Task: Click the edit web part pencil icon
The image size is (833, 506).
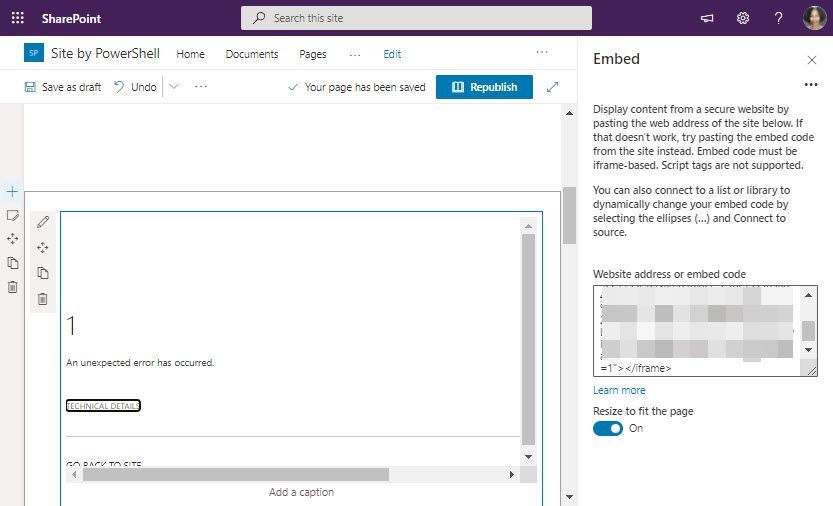Action: (43, 222)
